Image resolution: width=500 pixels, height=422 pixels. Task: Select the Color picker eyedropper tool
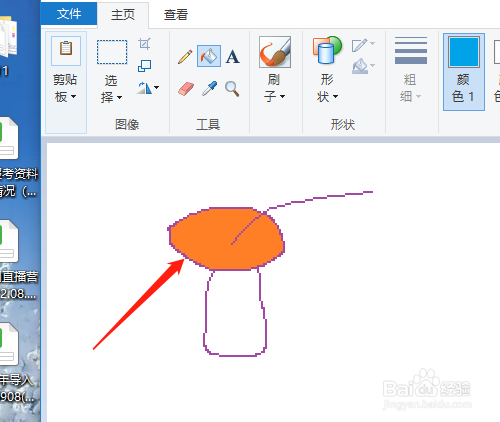(x=209, y=89)
